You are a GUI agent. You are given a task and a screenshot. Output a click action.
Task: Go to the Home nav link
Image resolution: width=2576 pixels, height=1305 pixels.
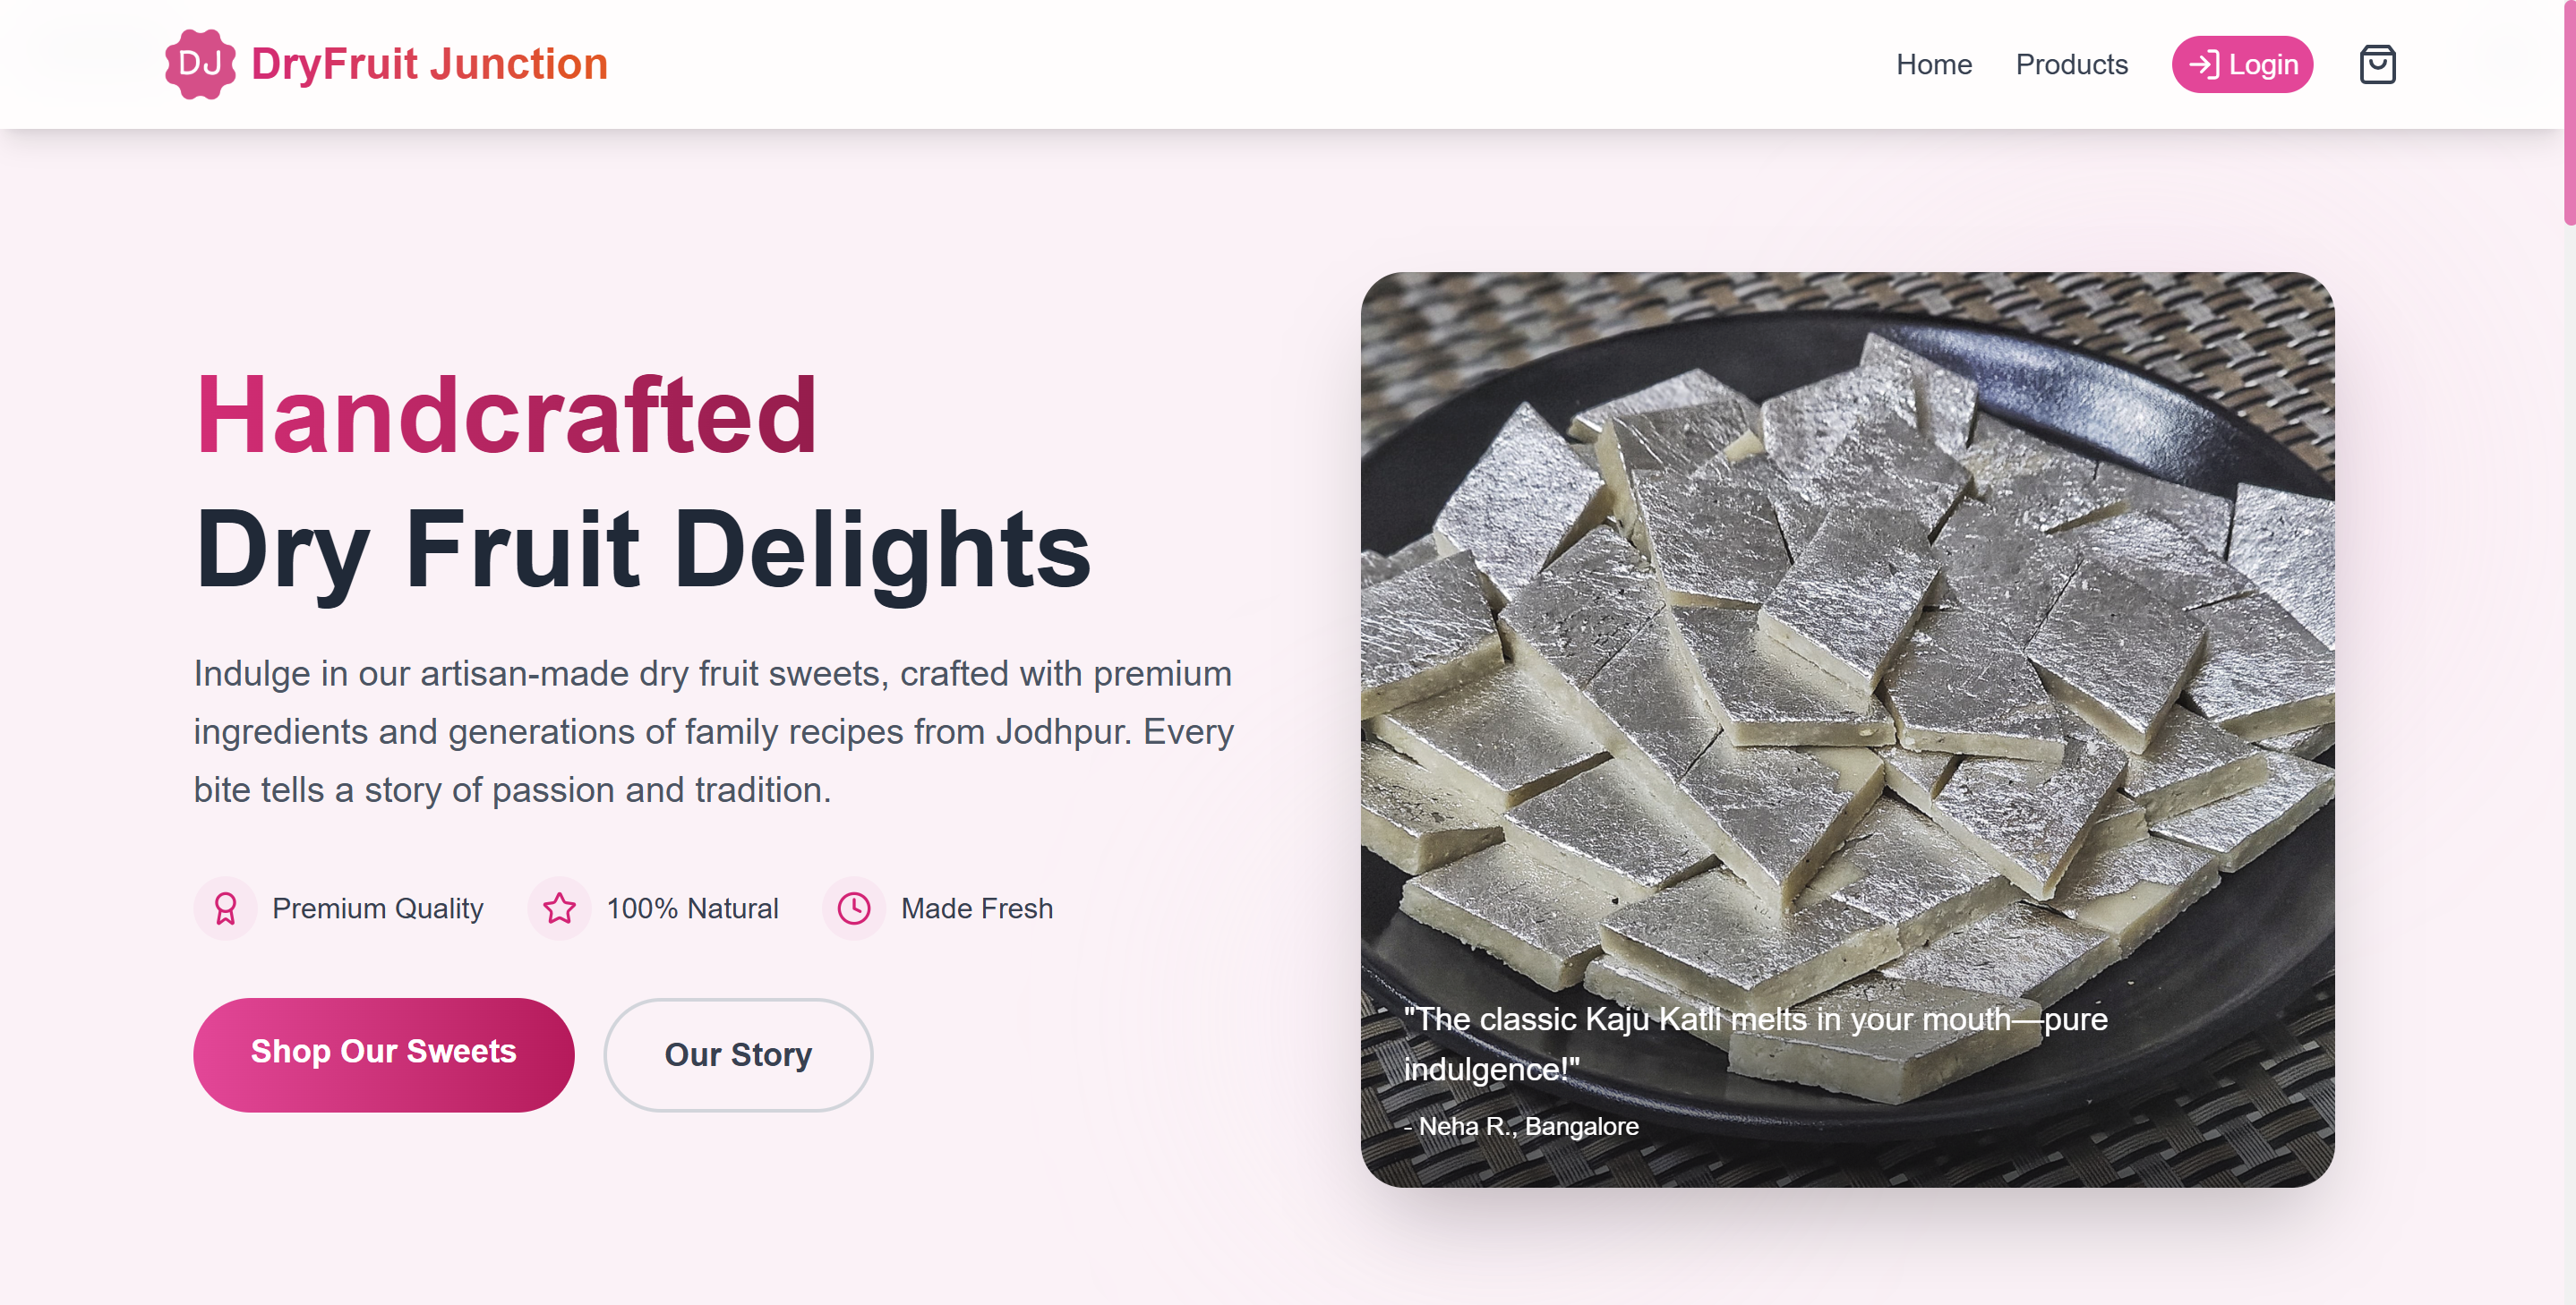[x=1933, y=65]
